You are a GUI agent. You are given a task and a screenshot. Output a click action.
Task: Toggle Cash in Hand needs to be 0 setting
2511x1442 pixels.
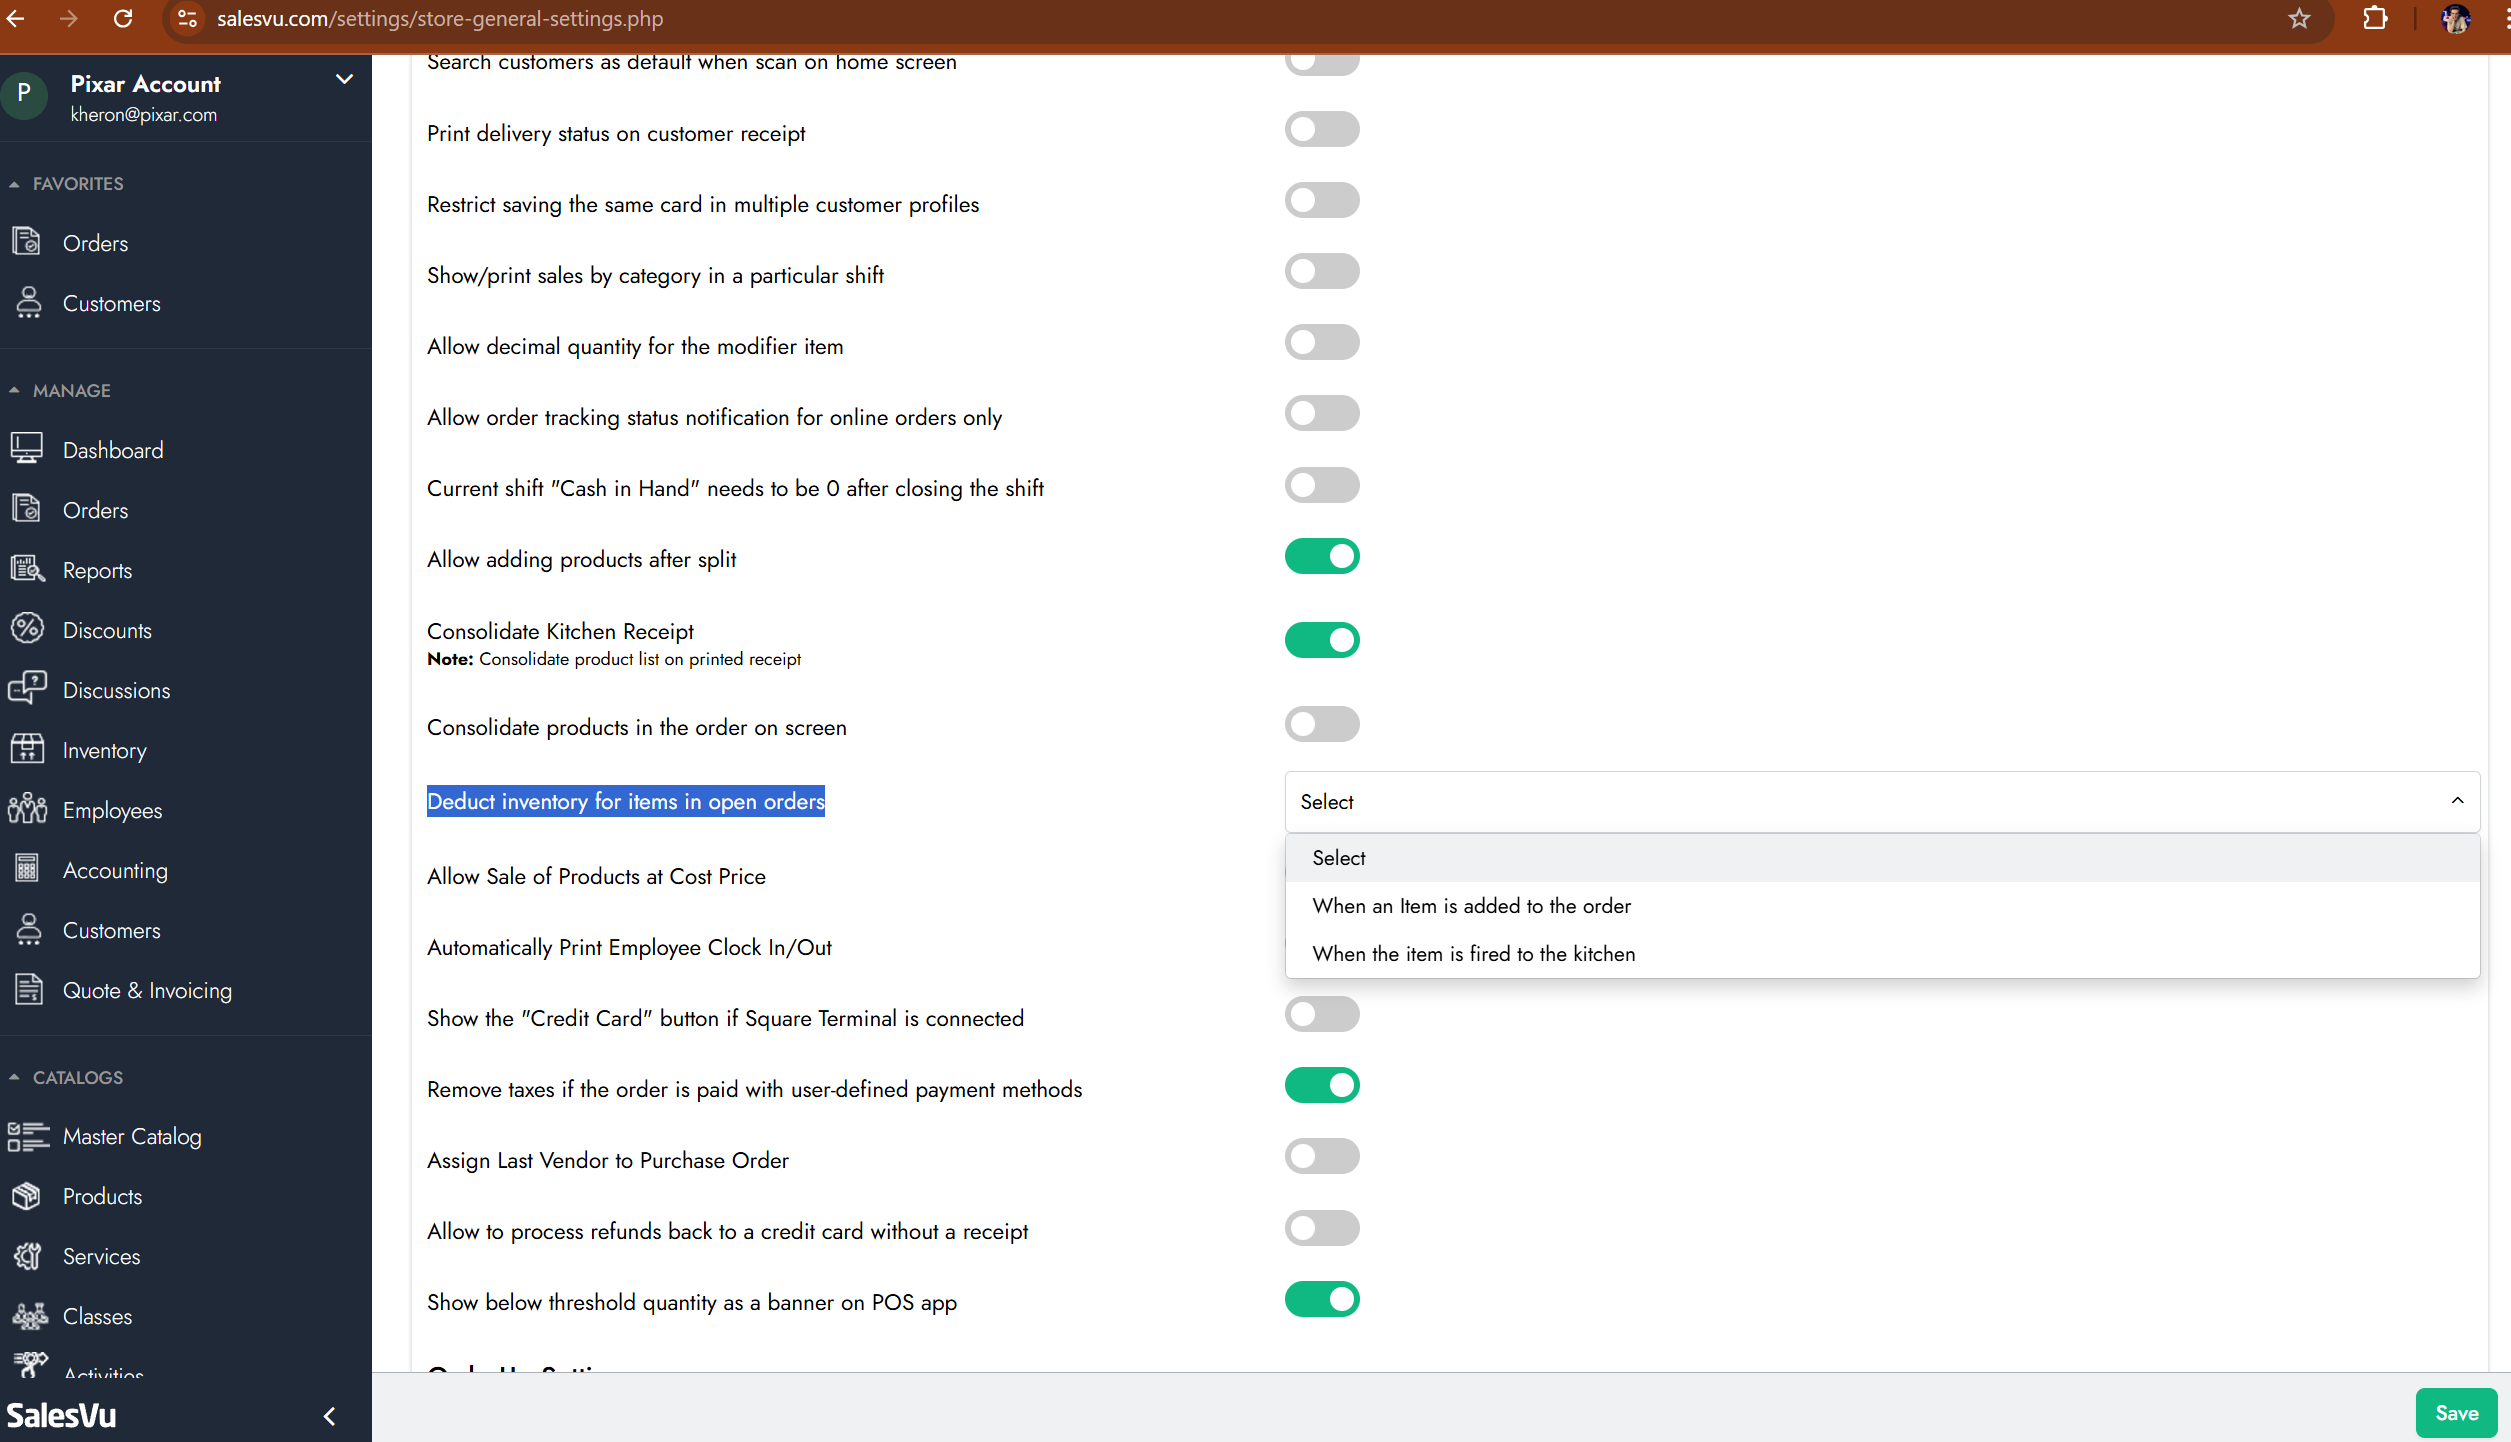(1321, 486)
